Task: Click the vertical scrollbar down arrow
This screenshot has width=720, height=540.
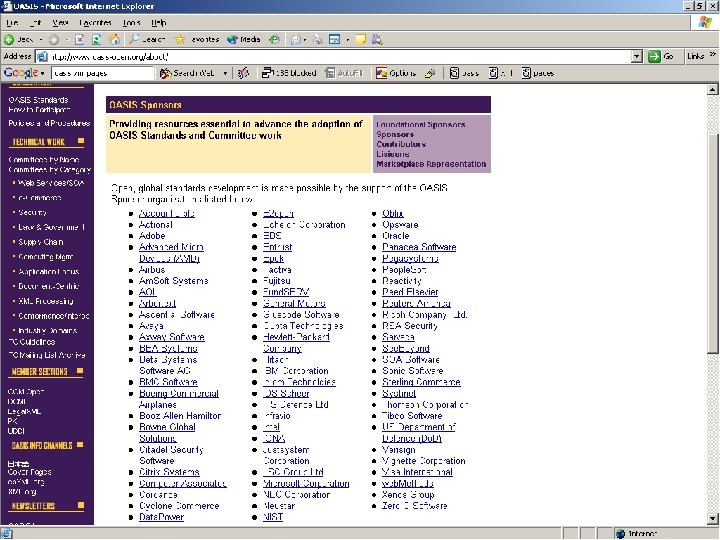Action: [x=713, y=518]
